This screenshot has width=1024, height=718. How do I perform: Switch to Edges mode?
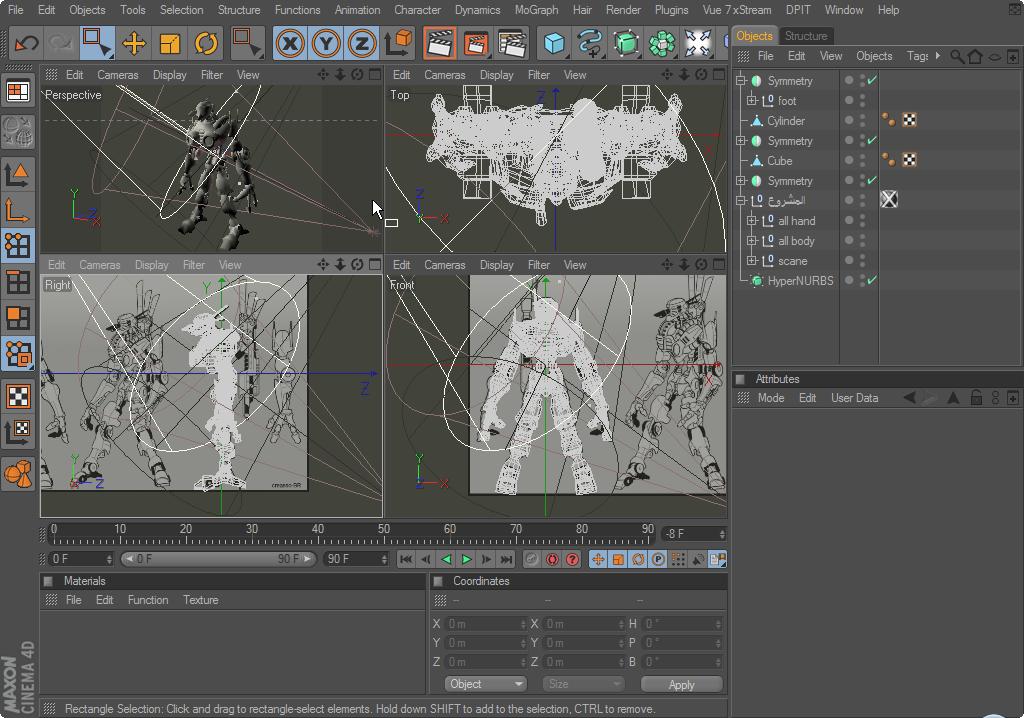[18, 282]
